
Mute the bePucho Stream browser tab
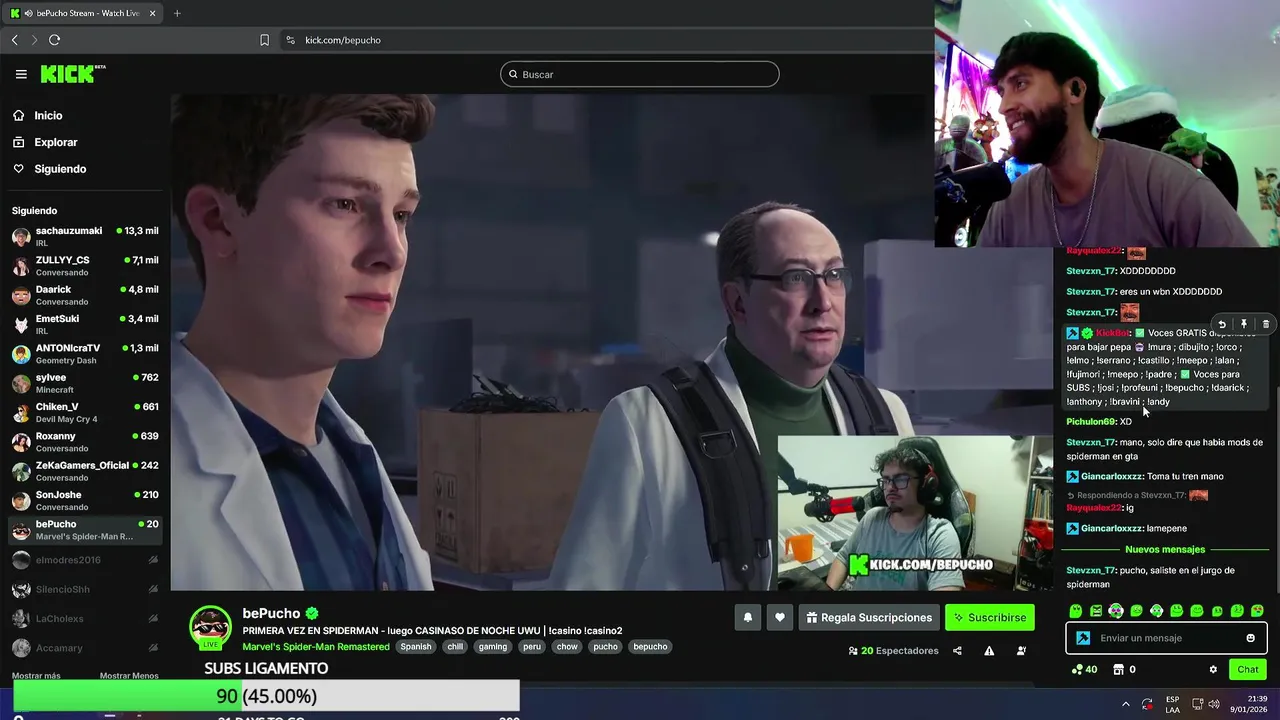point(30,13)
